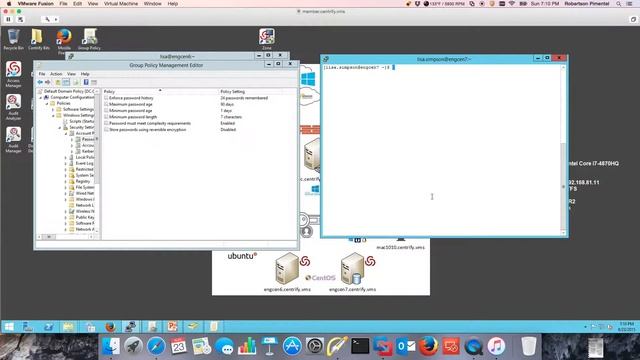Open Help menu in Group Policy Management Editor

[85, 74]
